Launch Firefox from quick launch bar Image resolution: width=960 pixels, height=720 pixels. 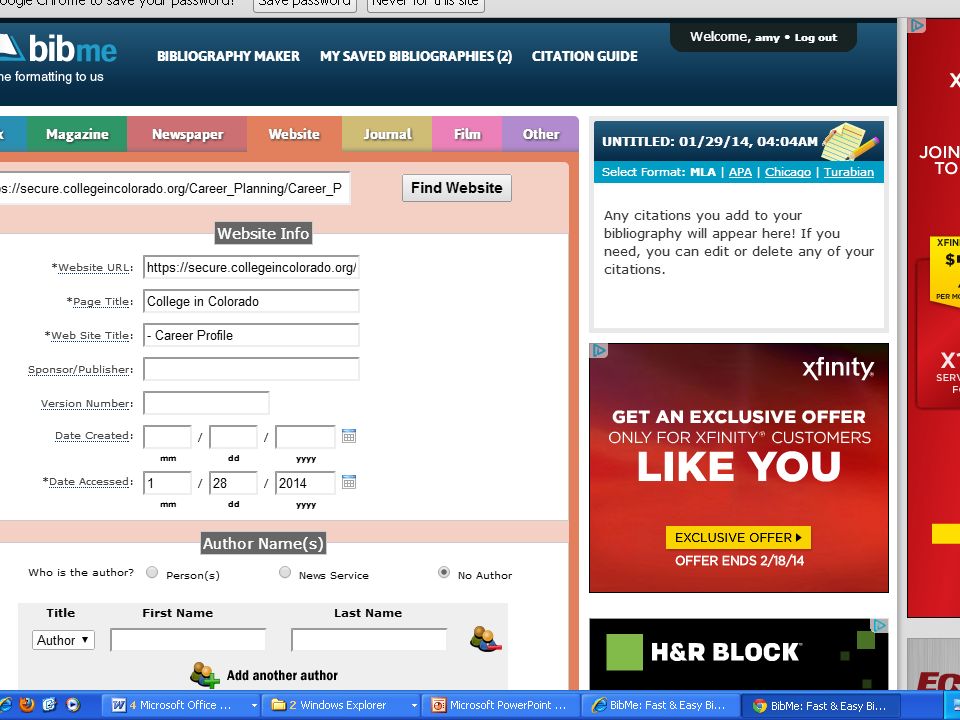point(26,705)
